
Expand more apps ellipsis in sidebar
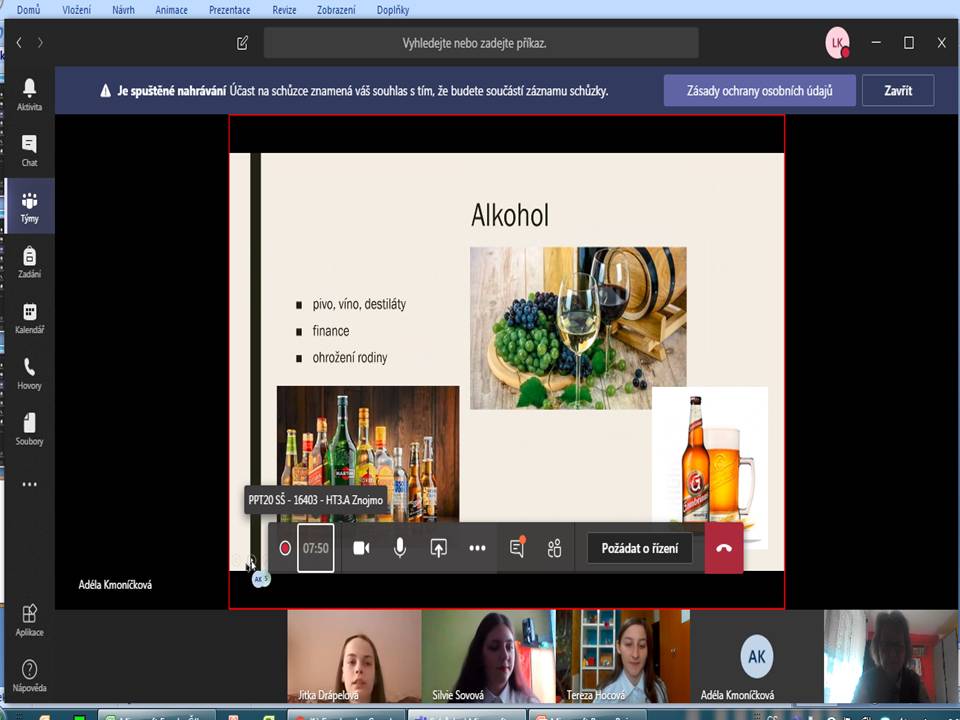29,484
